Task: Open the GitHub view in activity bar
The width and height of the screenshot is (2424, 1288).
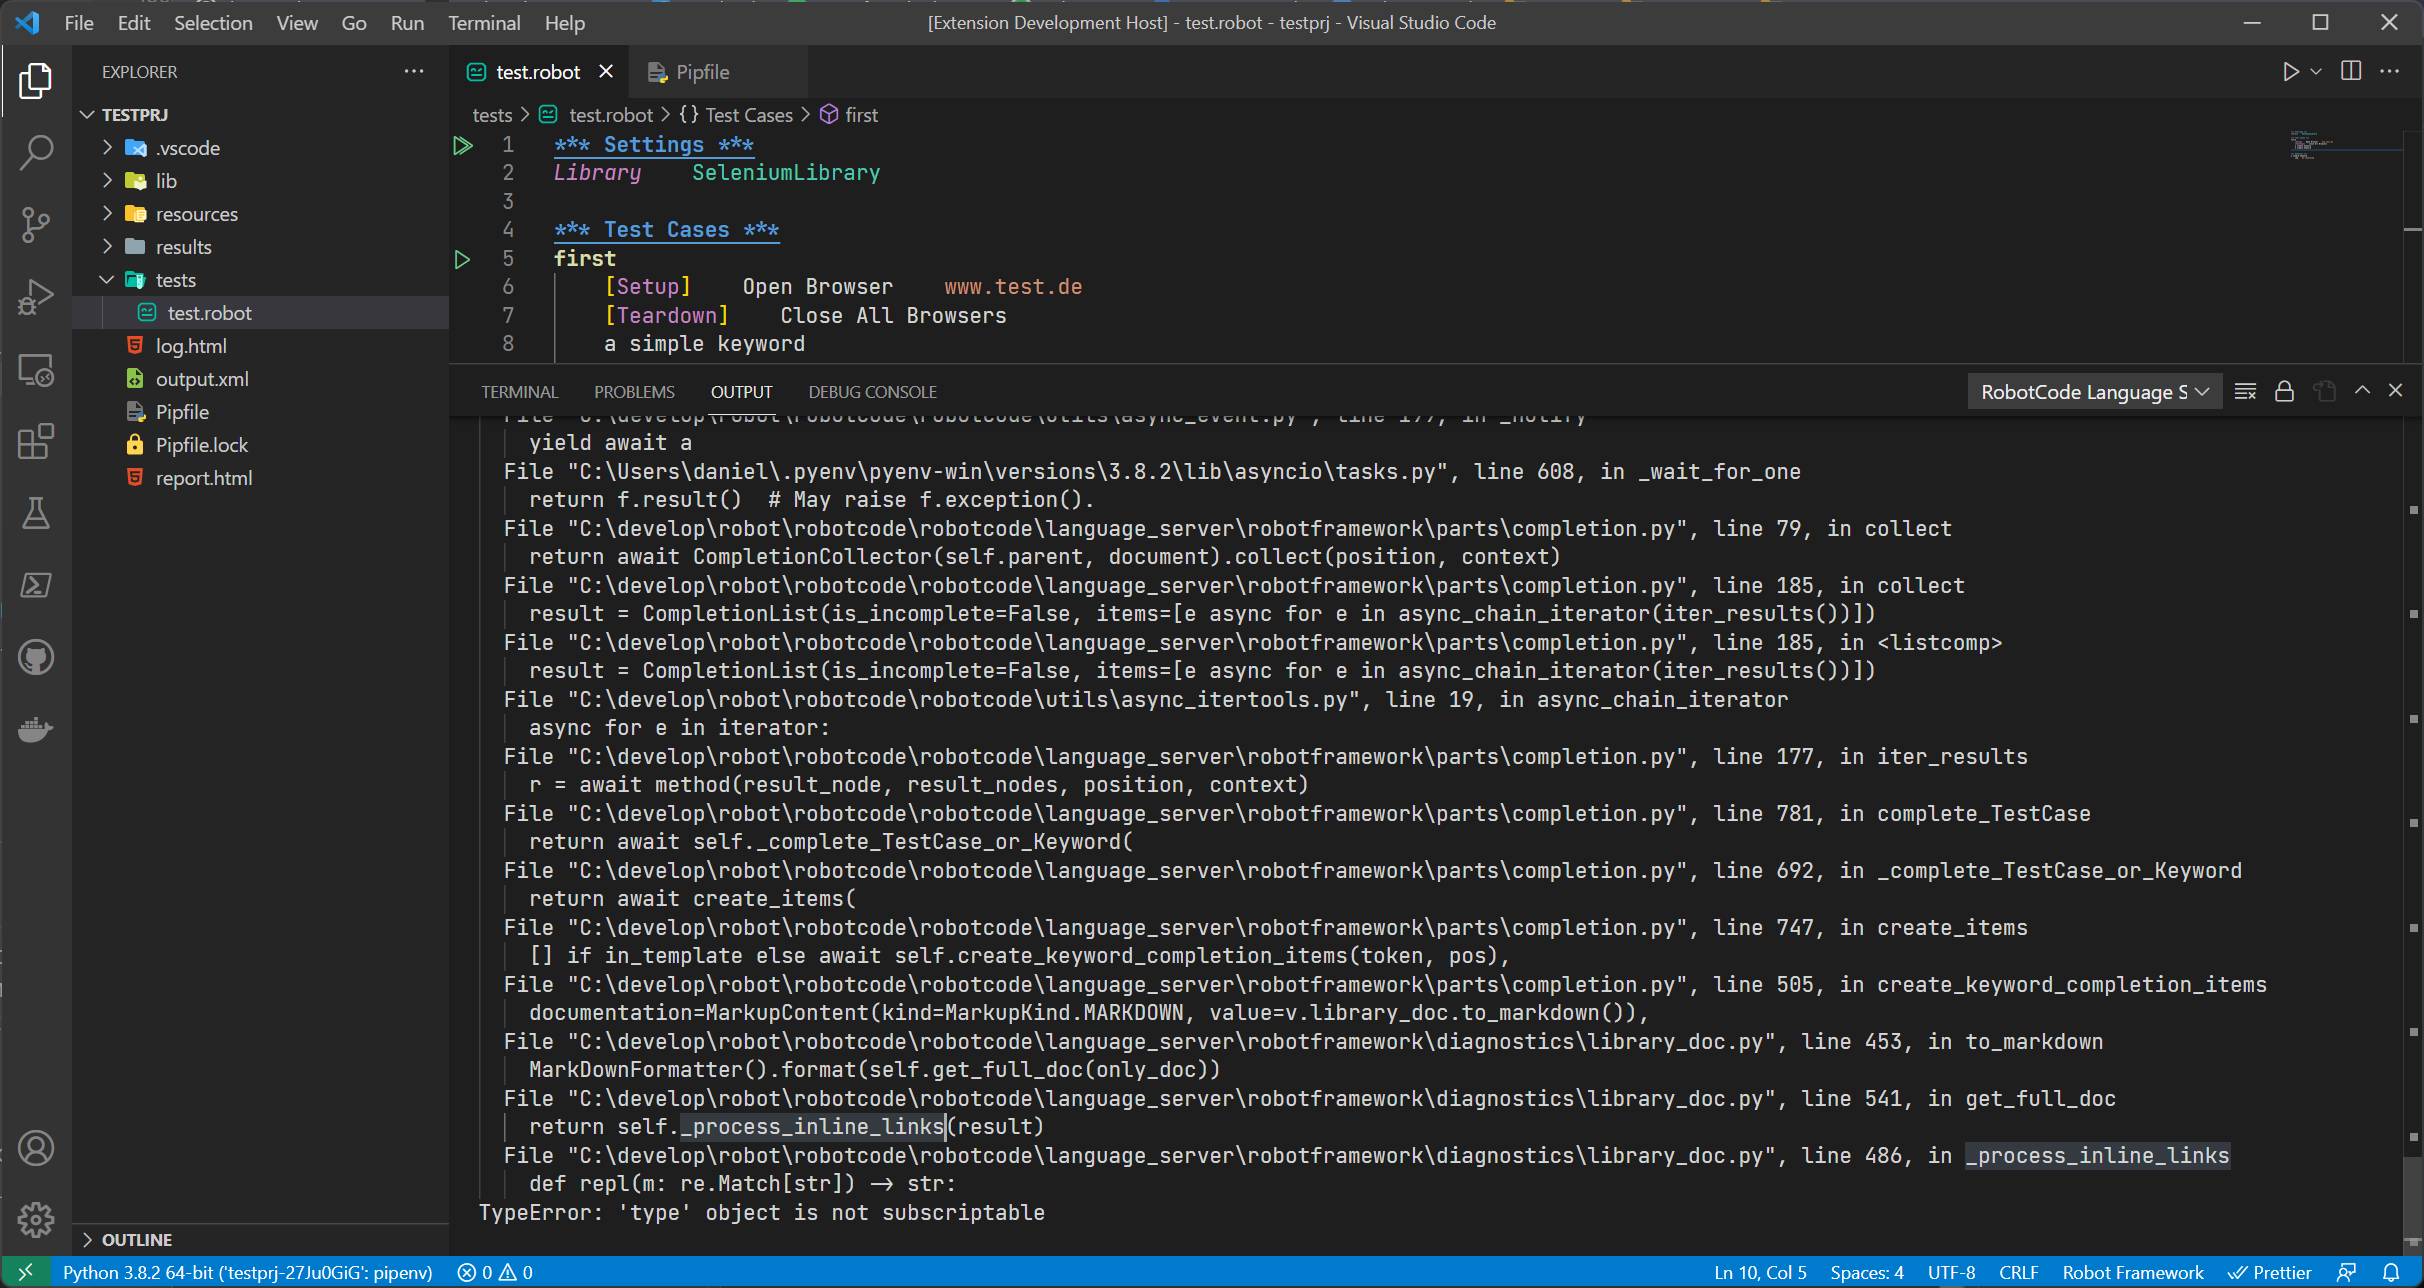Action: 36,657
